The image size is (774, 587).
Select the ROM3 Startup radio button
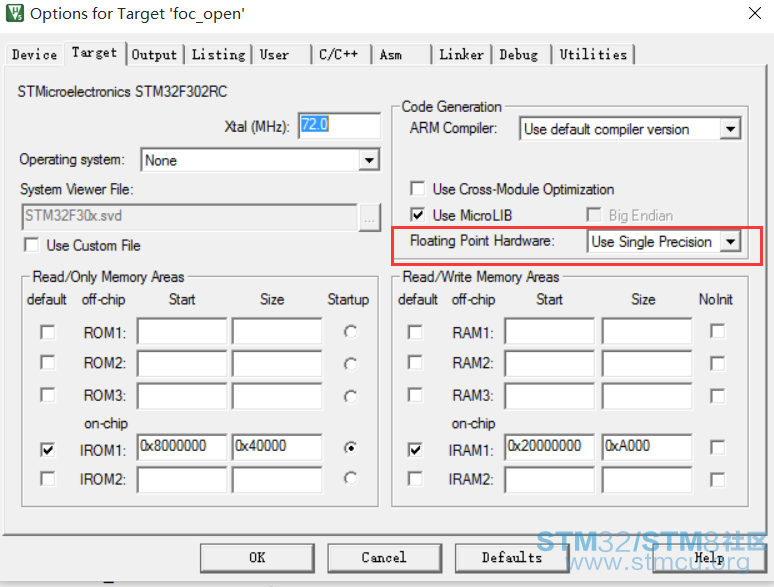click(x=350, y=396)
